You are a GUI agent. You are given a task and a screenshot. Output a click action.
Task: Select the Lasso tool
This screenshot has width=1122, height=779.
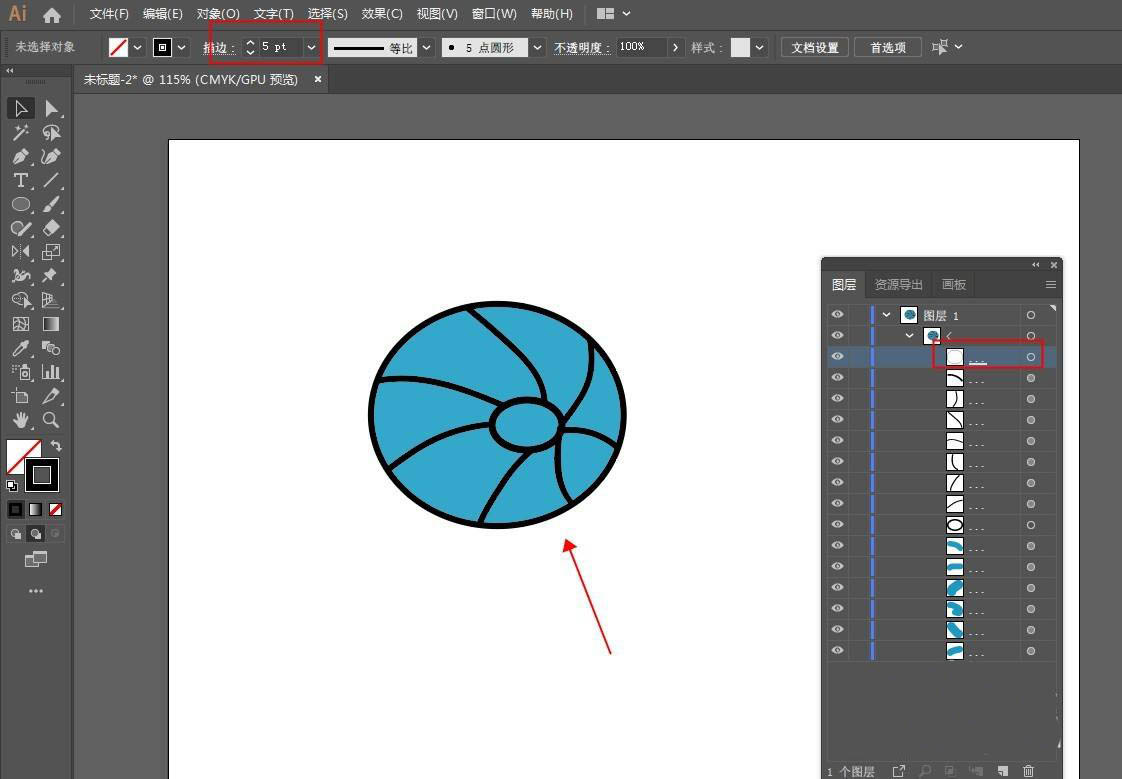pyautogui.click(x=51, y=132)
